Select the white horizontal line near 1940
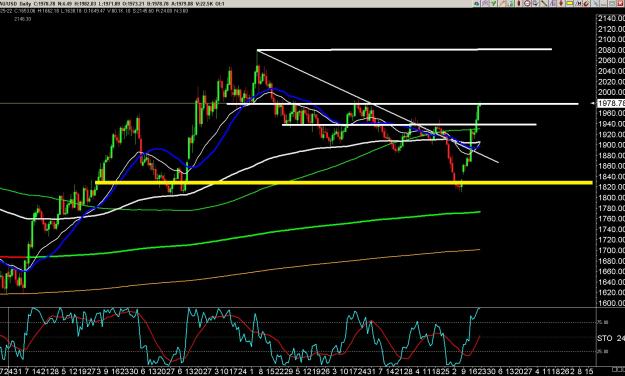The height and width of the screenshot is (376, 625). 409,124
